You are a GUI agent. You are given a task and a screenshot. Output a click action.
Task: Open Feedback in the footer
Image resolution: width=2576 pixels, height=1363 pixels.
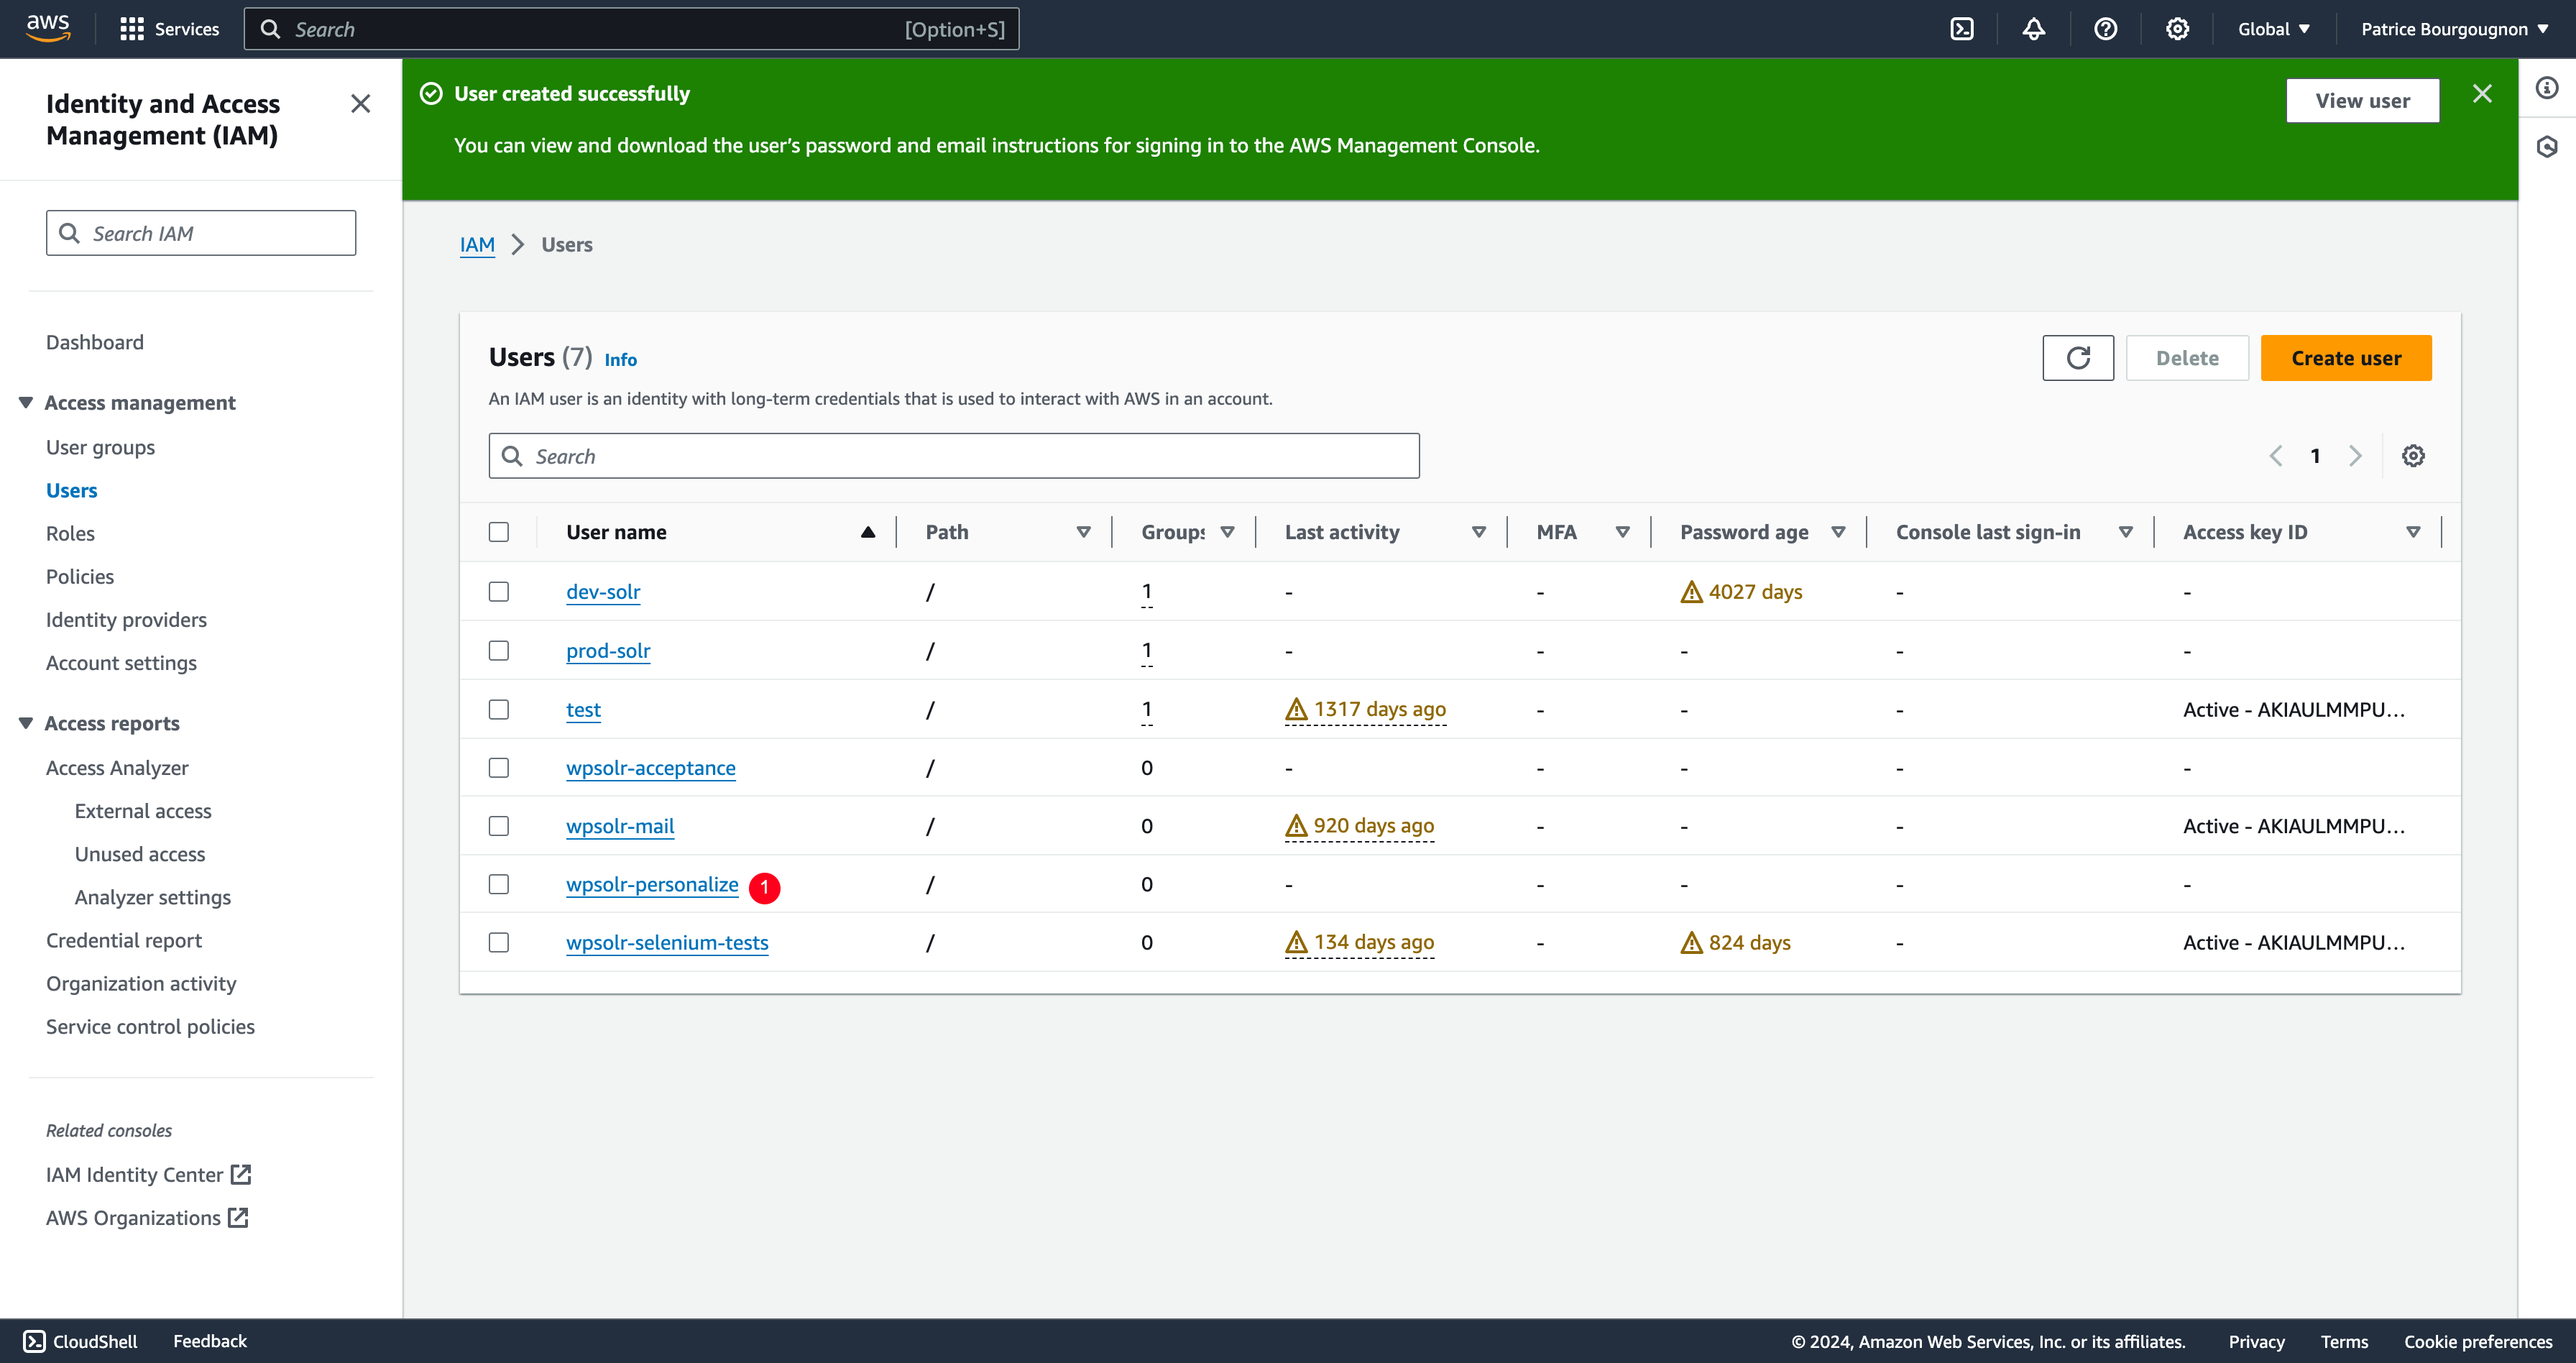coord(210,1341)
